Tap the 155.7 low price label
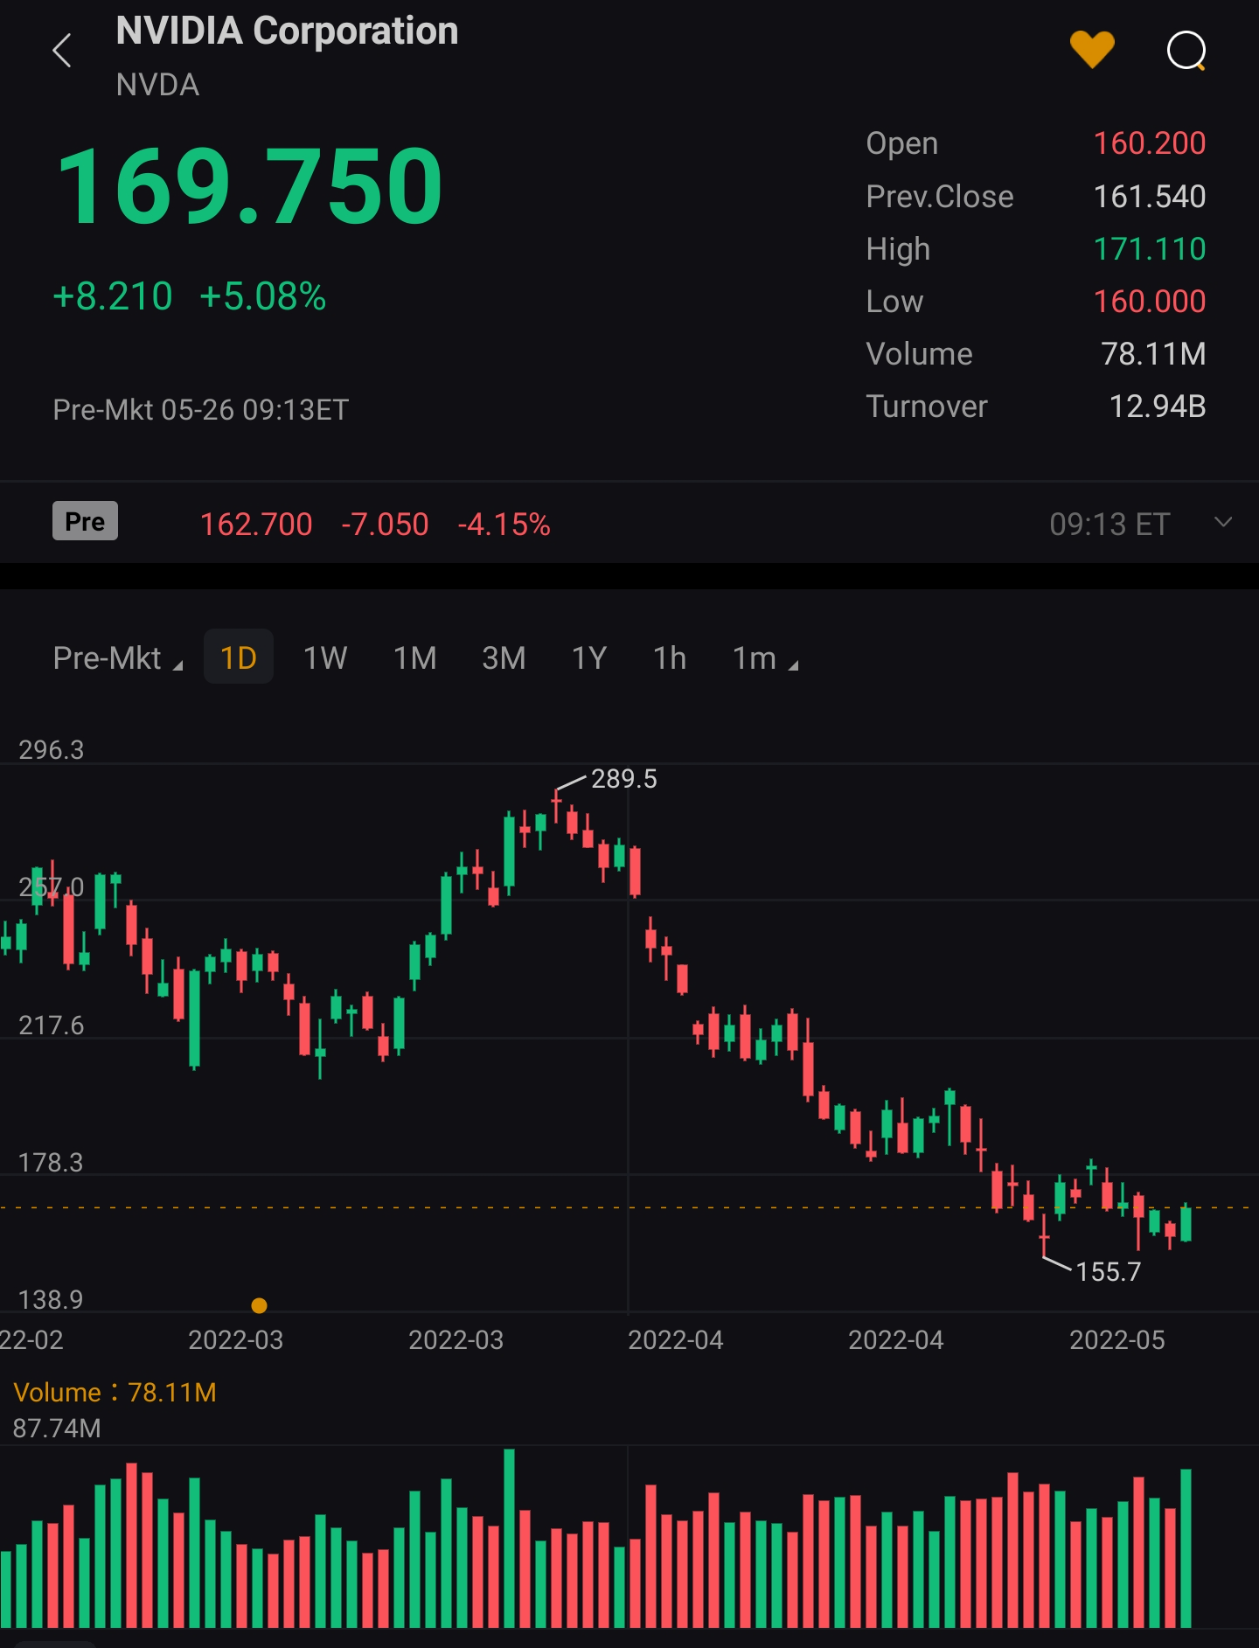1259x1648 pixels. tap(1108, 1272)
